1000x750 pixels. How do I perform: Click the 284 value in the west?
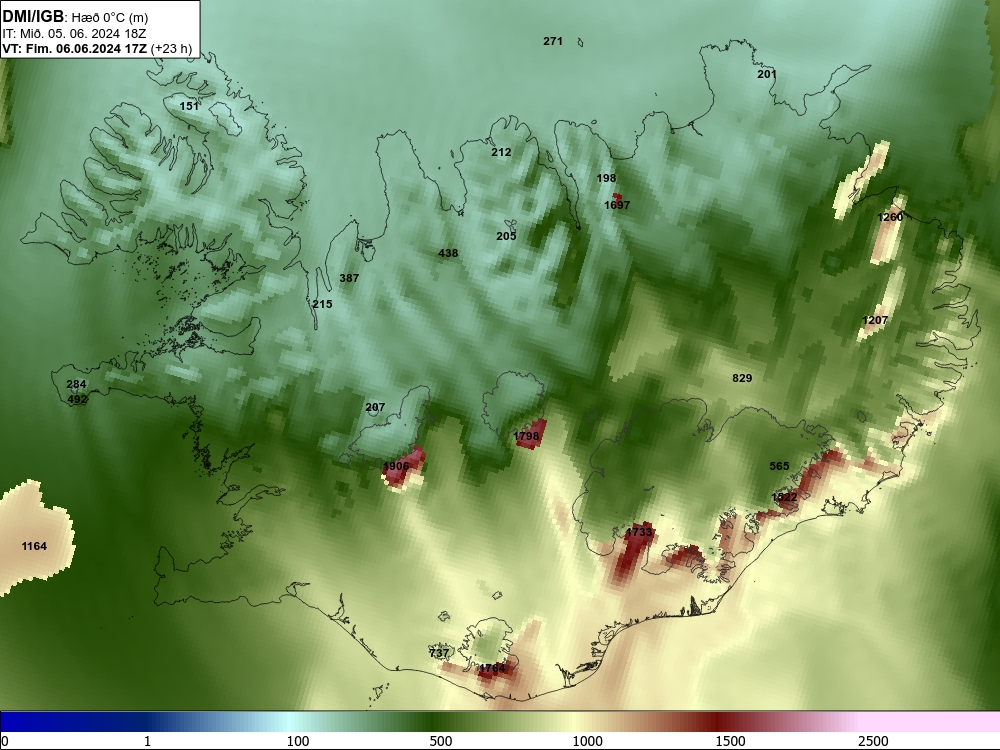[77, 385]
